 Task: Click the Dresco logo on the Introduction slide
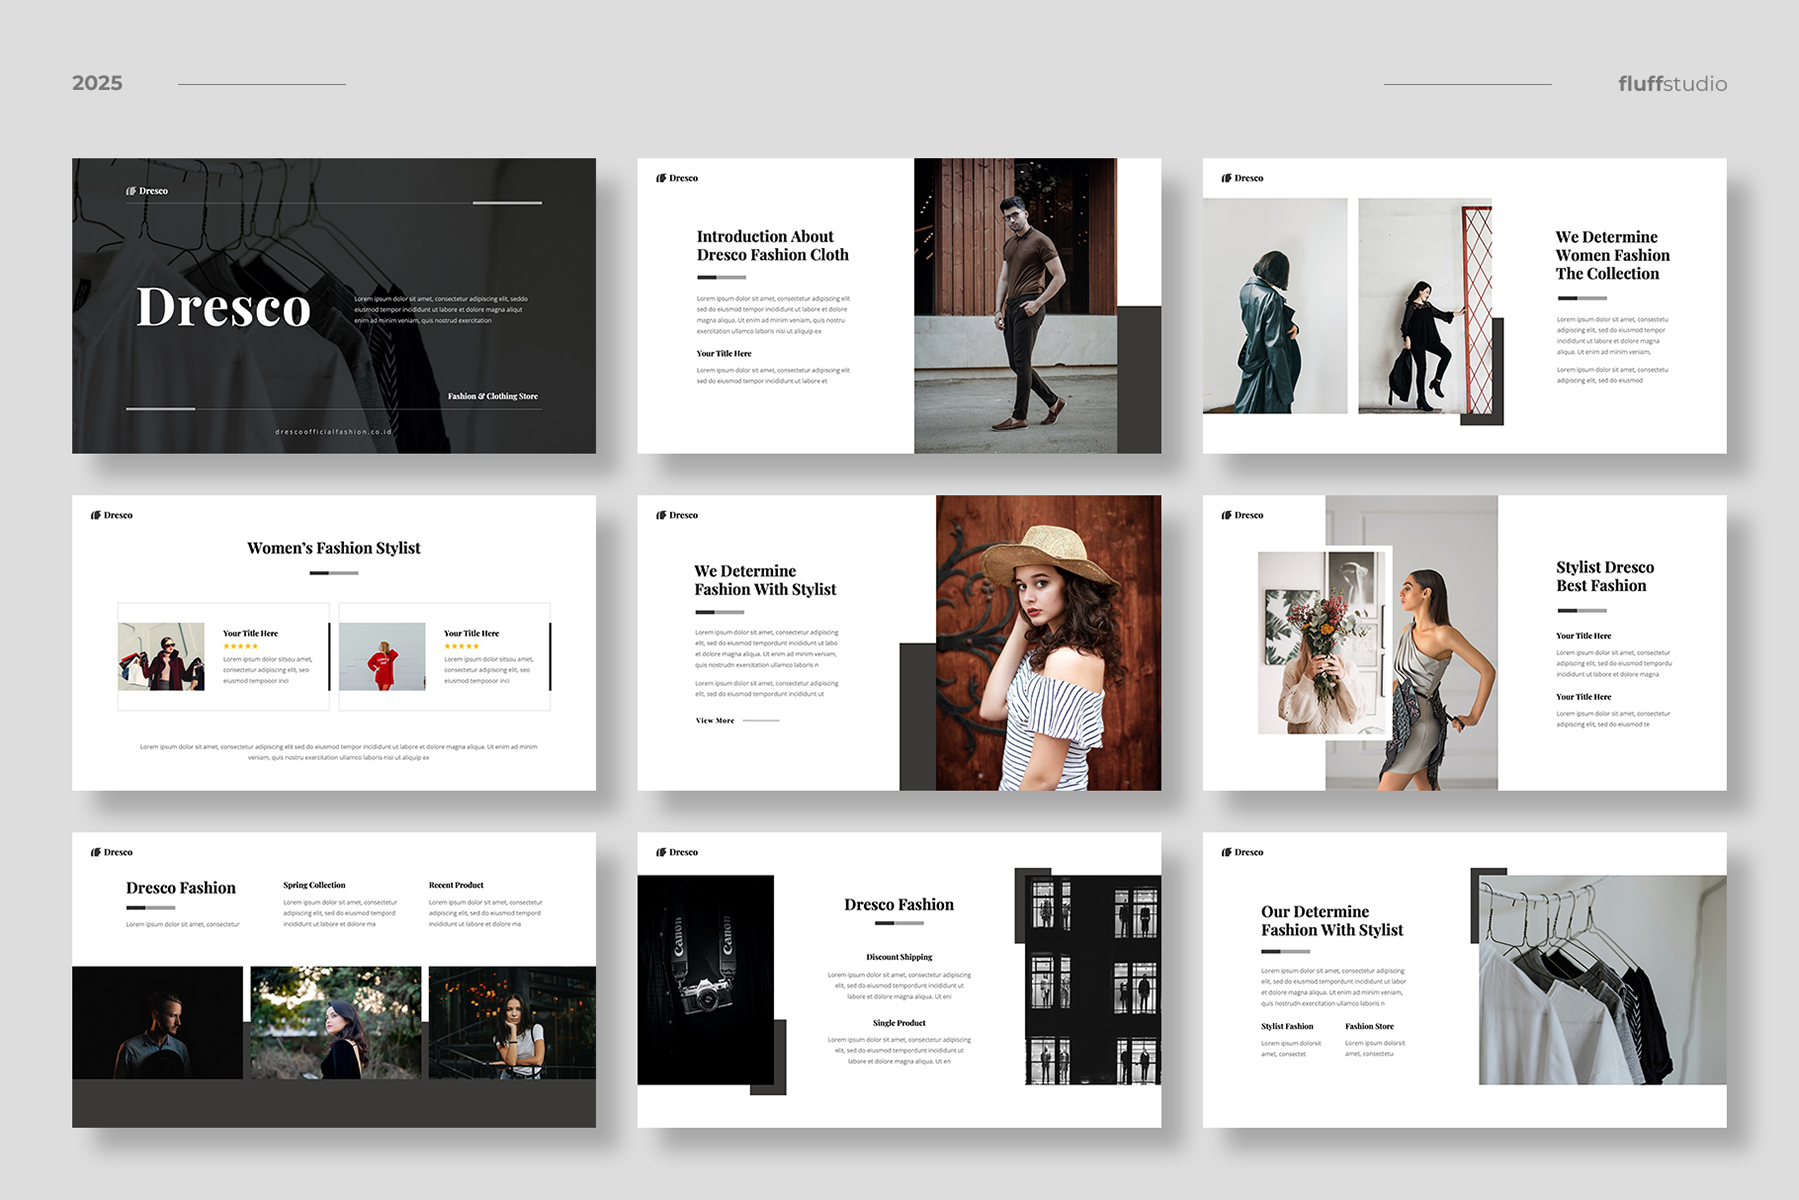pos(677,178)
